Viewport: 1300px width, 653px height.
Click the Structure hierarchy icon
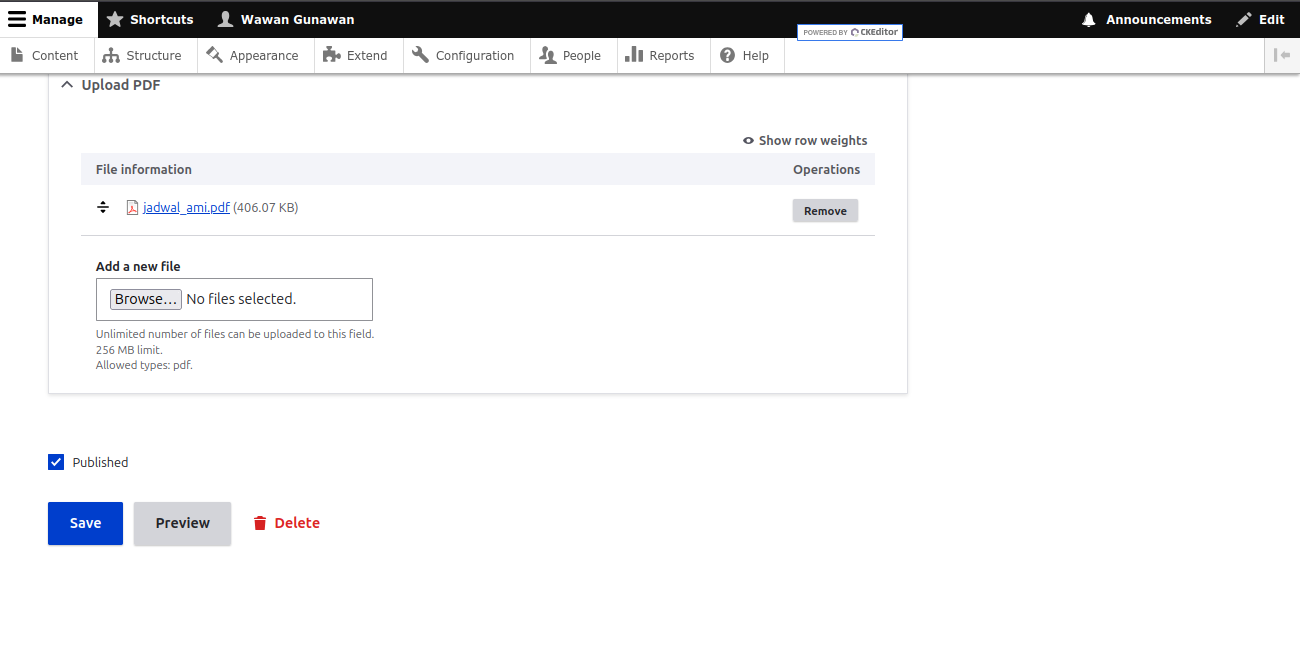111,55
